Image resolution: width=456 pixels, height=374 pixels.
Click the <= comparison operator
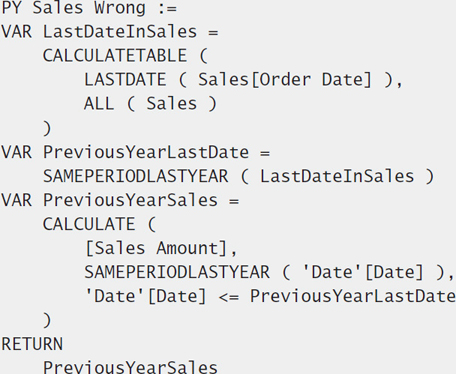(229, 297)
